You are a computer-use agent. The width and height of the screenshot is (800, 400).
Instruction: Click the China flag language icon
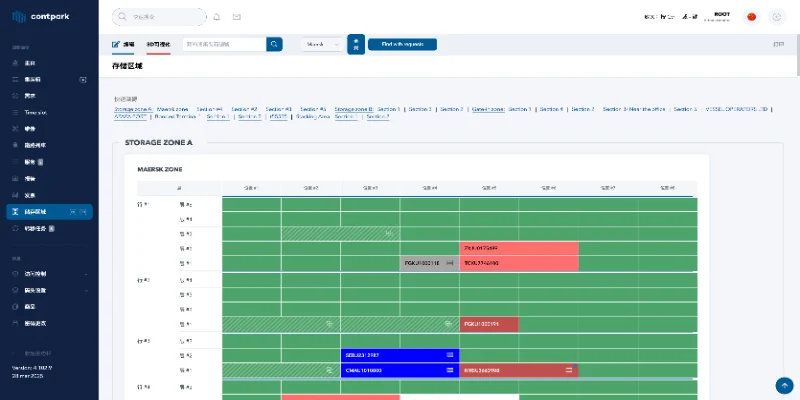point(751,17)
